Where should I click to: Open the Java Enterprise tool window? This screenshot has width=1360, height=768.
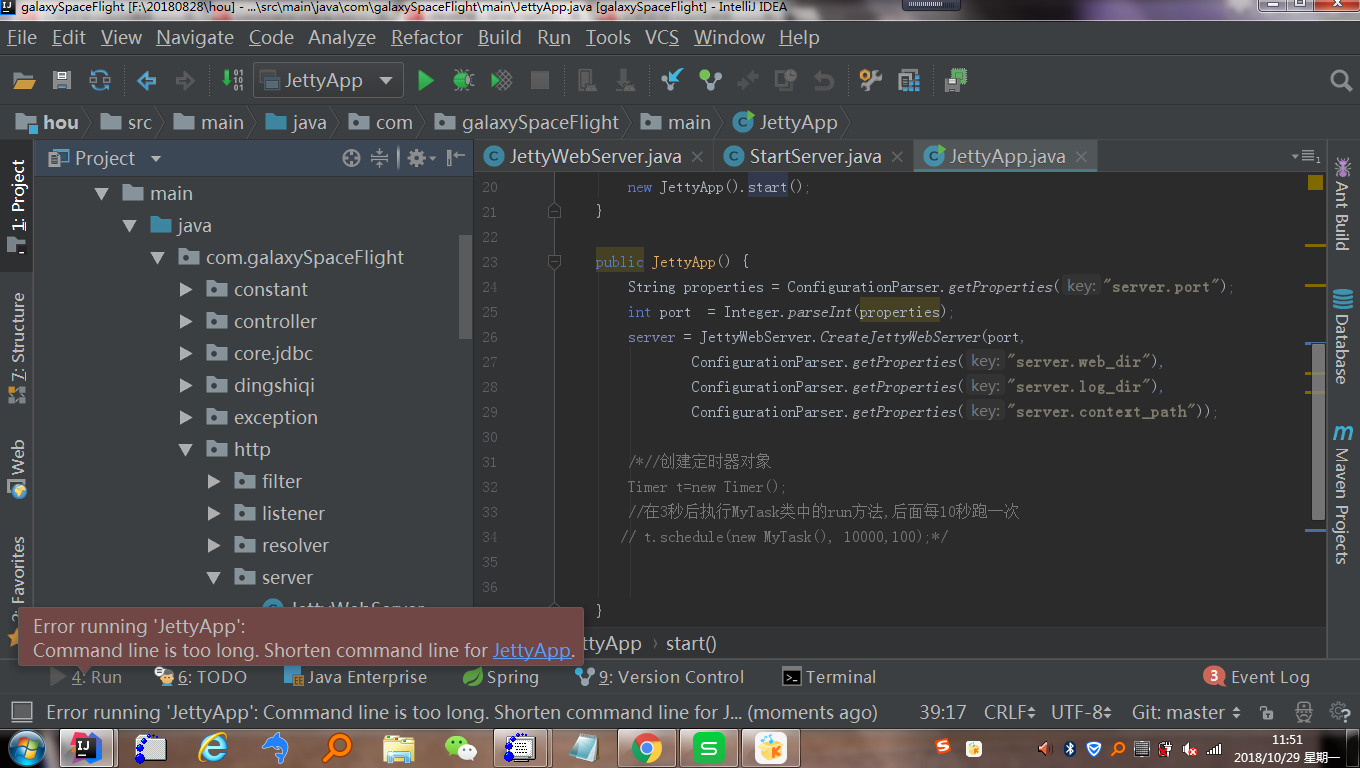click(356, 677)
